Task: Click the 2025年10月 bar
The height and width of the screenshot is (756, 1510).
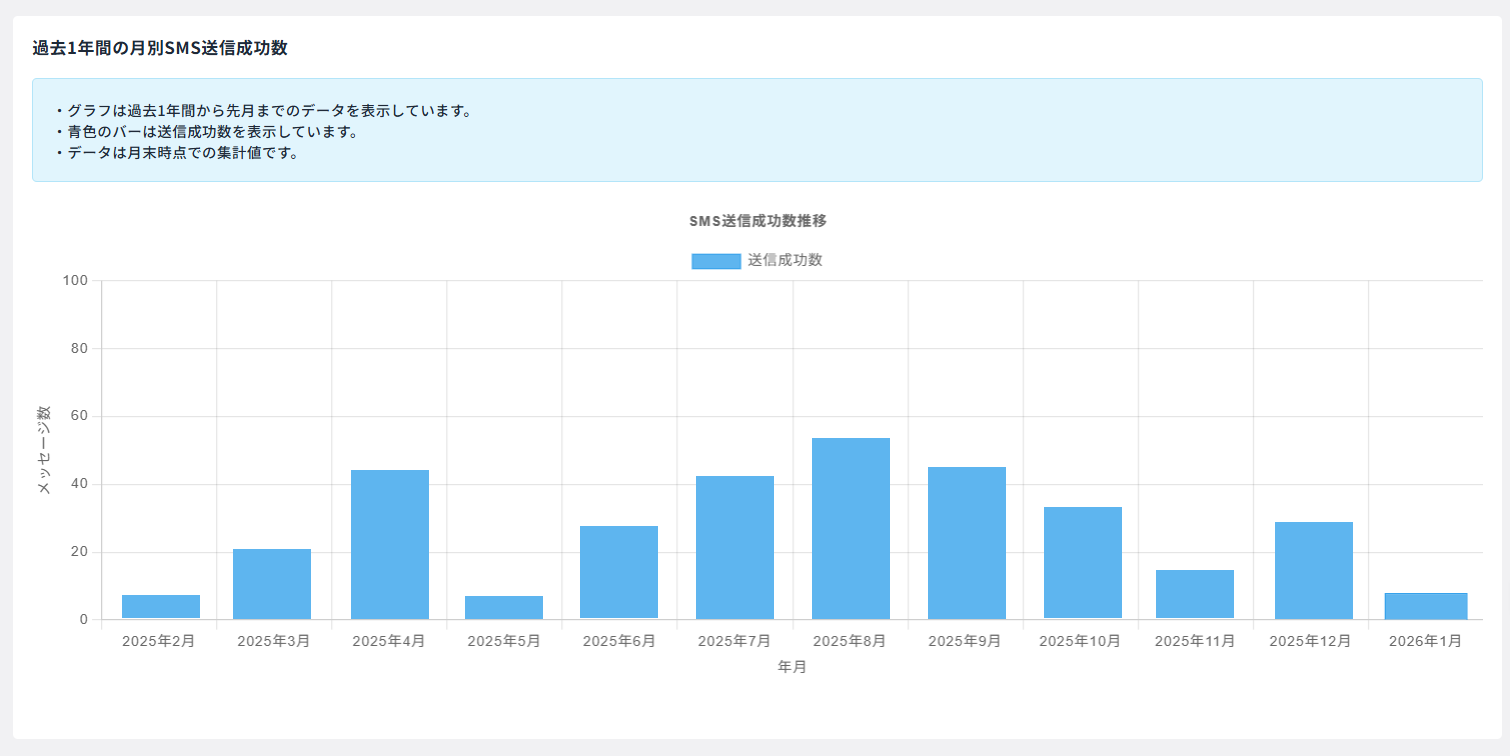Action: pyautogui.click(x=1083, y=563)
